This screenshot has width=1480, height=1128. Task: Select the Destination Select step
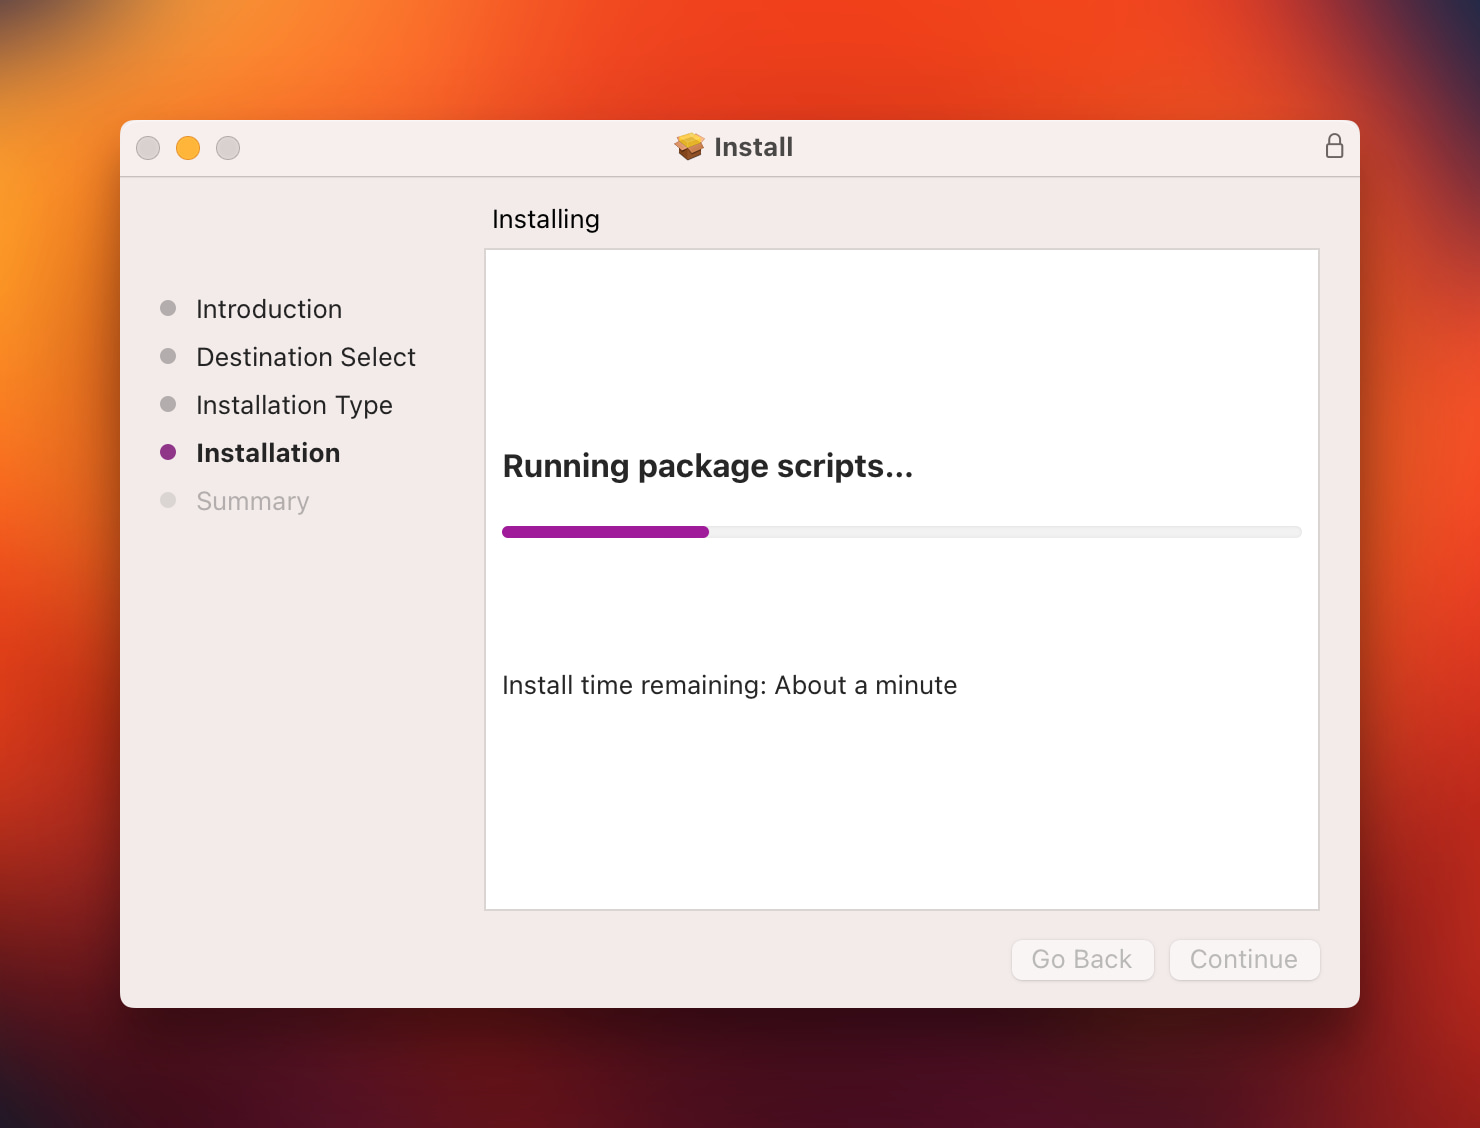pos(306,357)
